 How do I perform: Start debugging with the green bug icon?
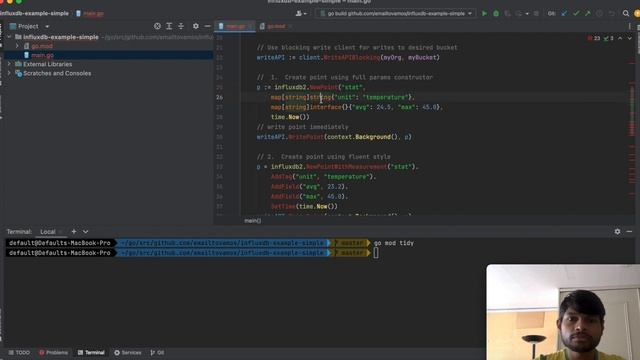(x=496, y=13)
